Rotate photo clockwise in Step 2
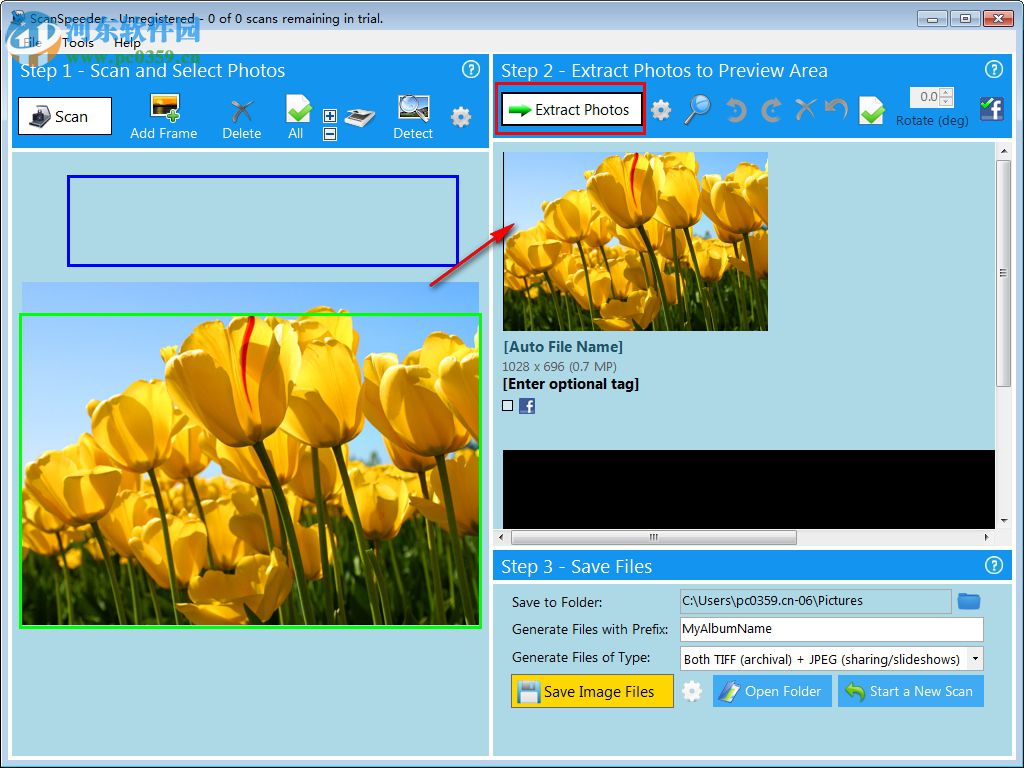The image size is (1024, 768). click(771, 110)
